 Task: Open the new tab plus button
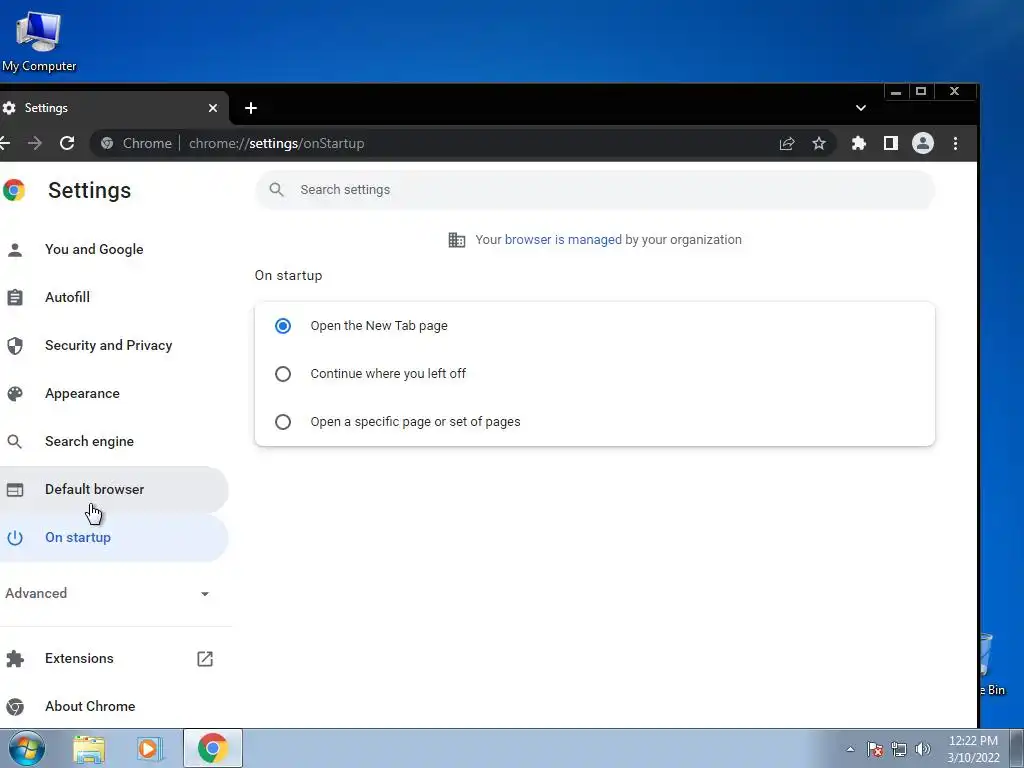[x=251, y=108]
